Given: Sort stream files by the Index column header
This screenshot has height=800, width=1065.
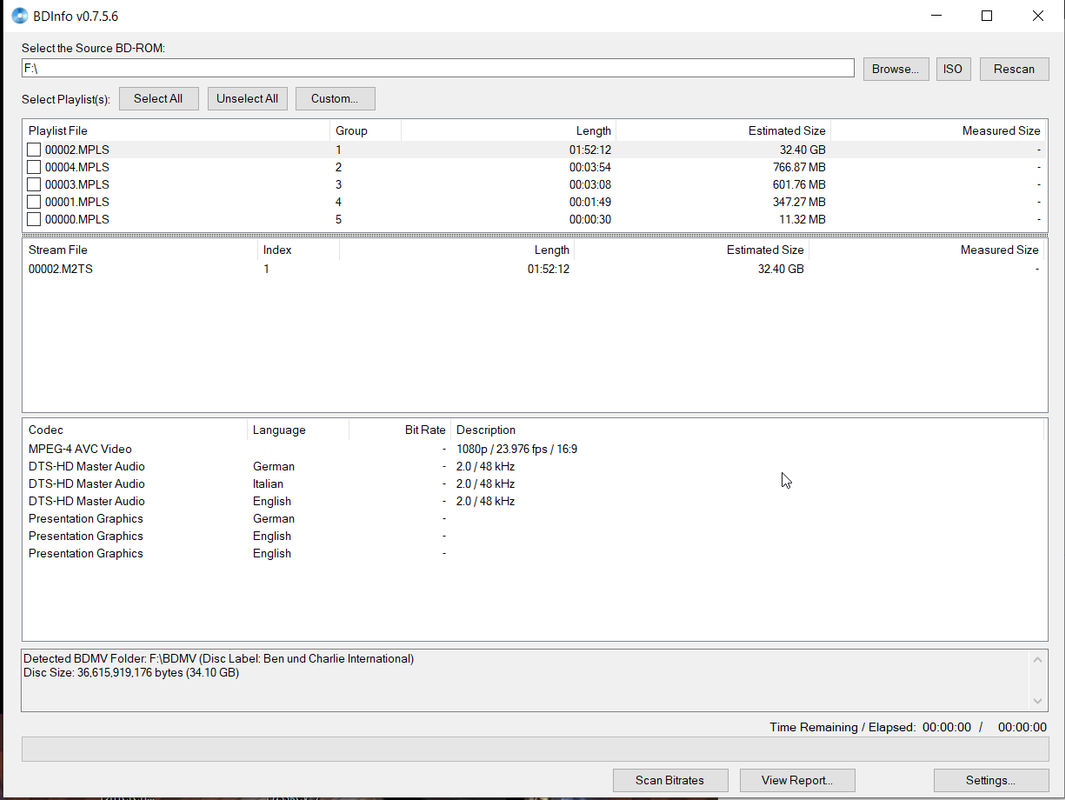Looking at the screenshot, I should pos(298,250).
